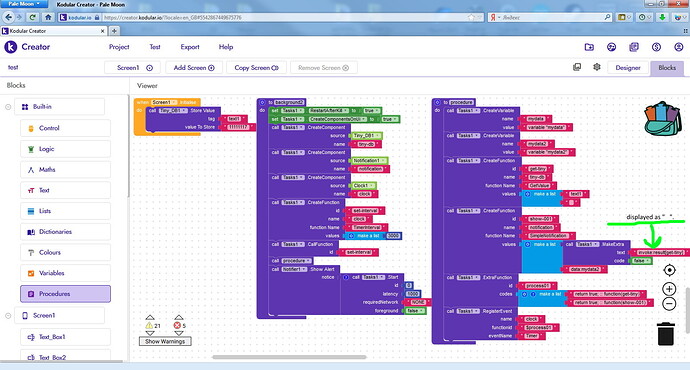
Task: Select the Logic blocks category
Action: pyautogui.click(x=65, y=149)
